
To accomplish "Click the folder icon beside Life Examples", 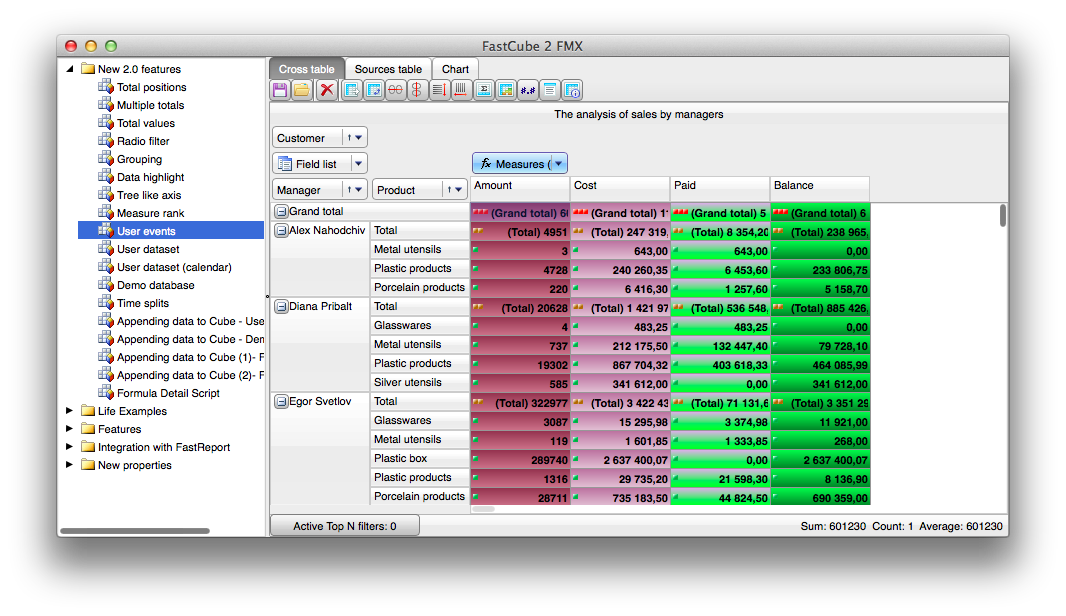I will 88,411.
